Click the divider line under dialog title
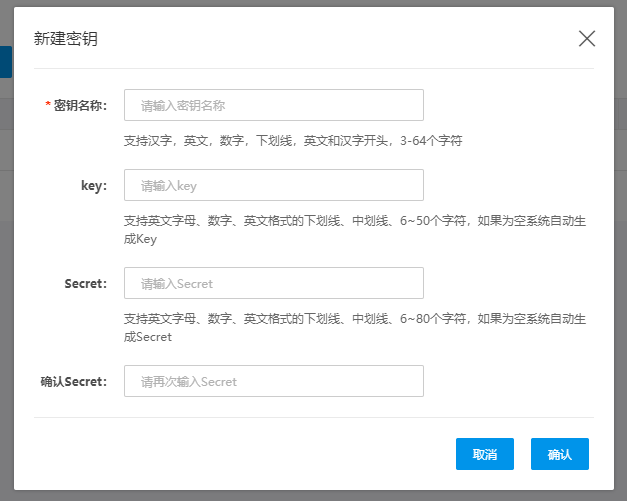627x501 pixels. click(313, 68)
